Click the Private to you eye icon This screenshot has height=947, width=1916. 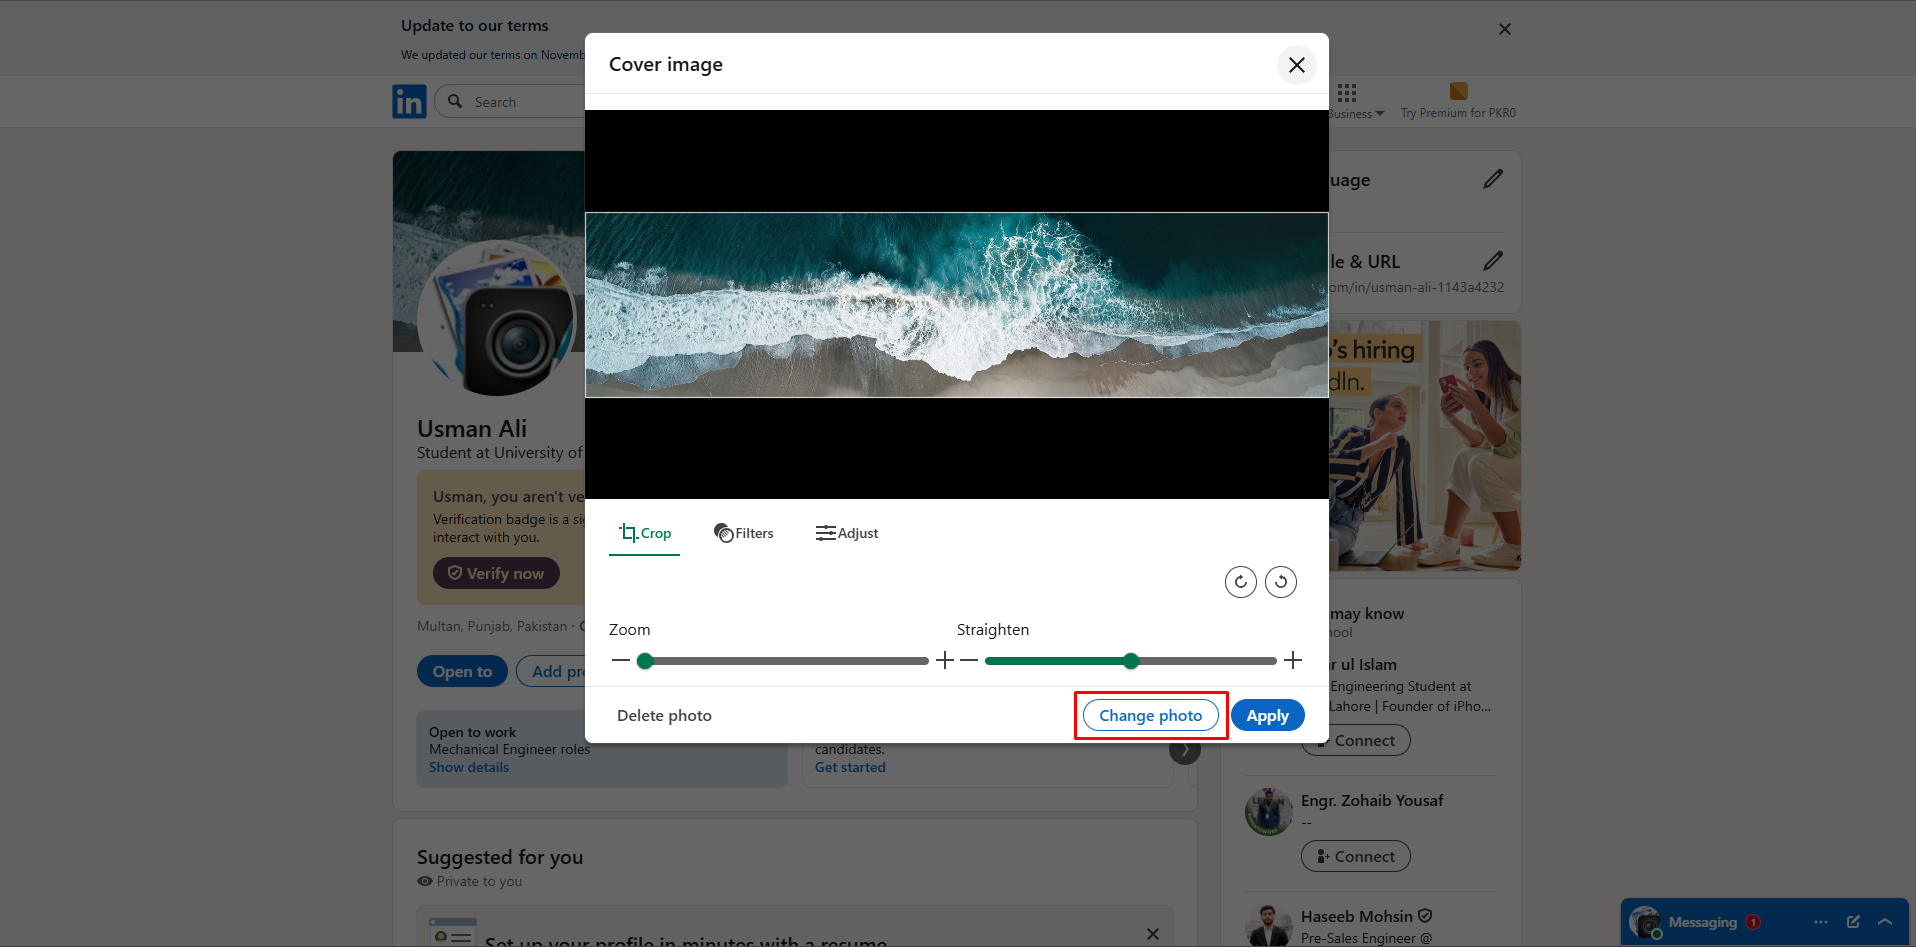(x=425, y=881)
